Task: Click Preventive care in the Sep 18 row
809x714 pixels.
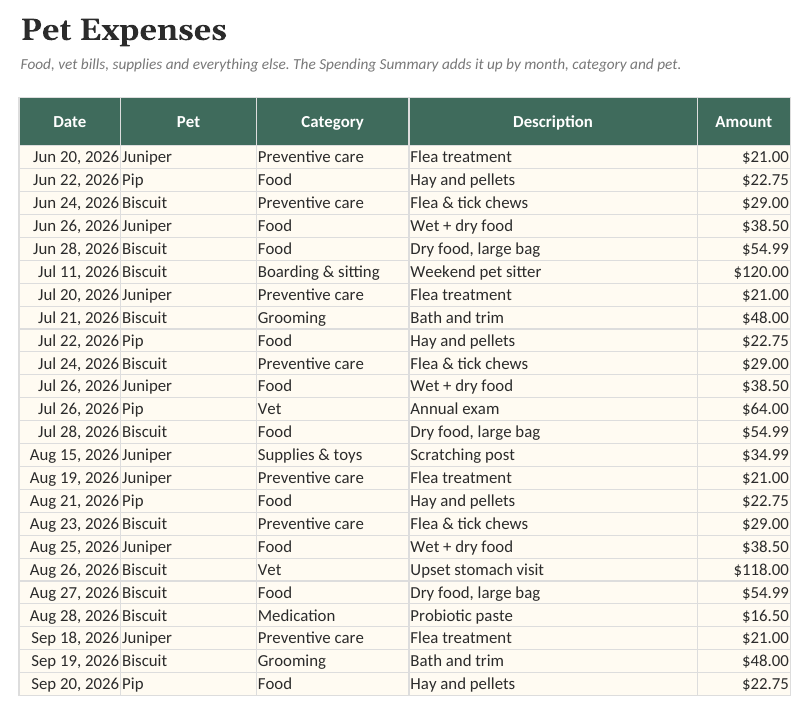Action: (332, 638)
